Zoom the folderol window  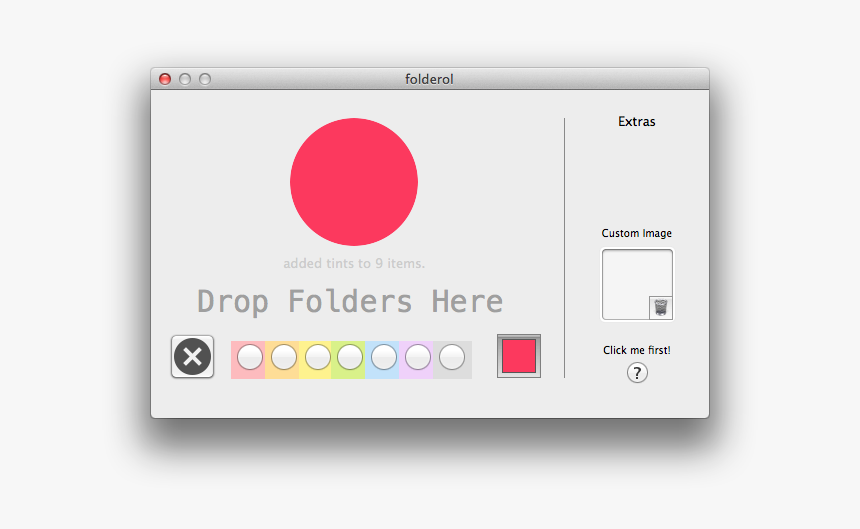point(205,79)
